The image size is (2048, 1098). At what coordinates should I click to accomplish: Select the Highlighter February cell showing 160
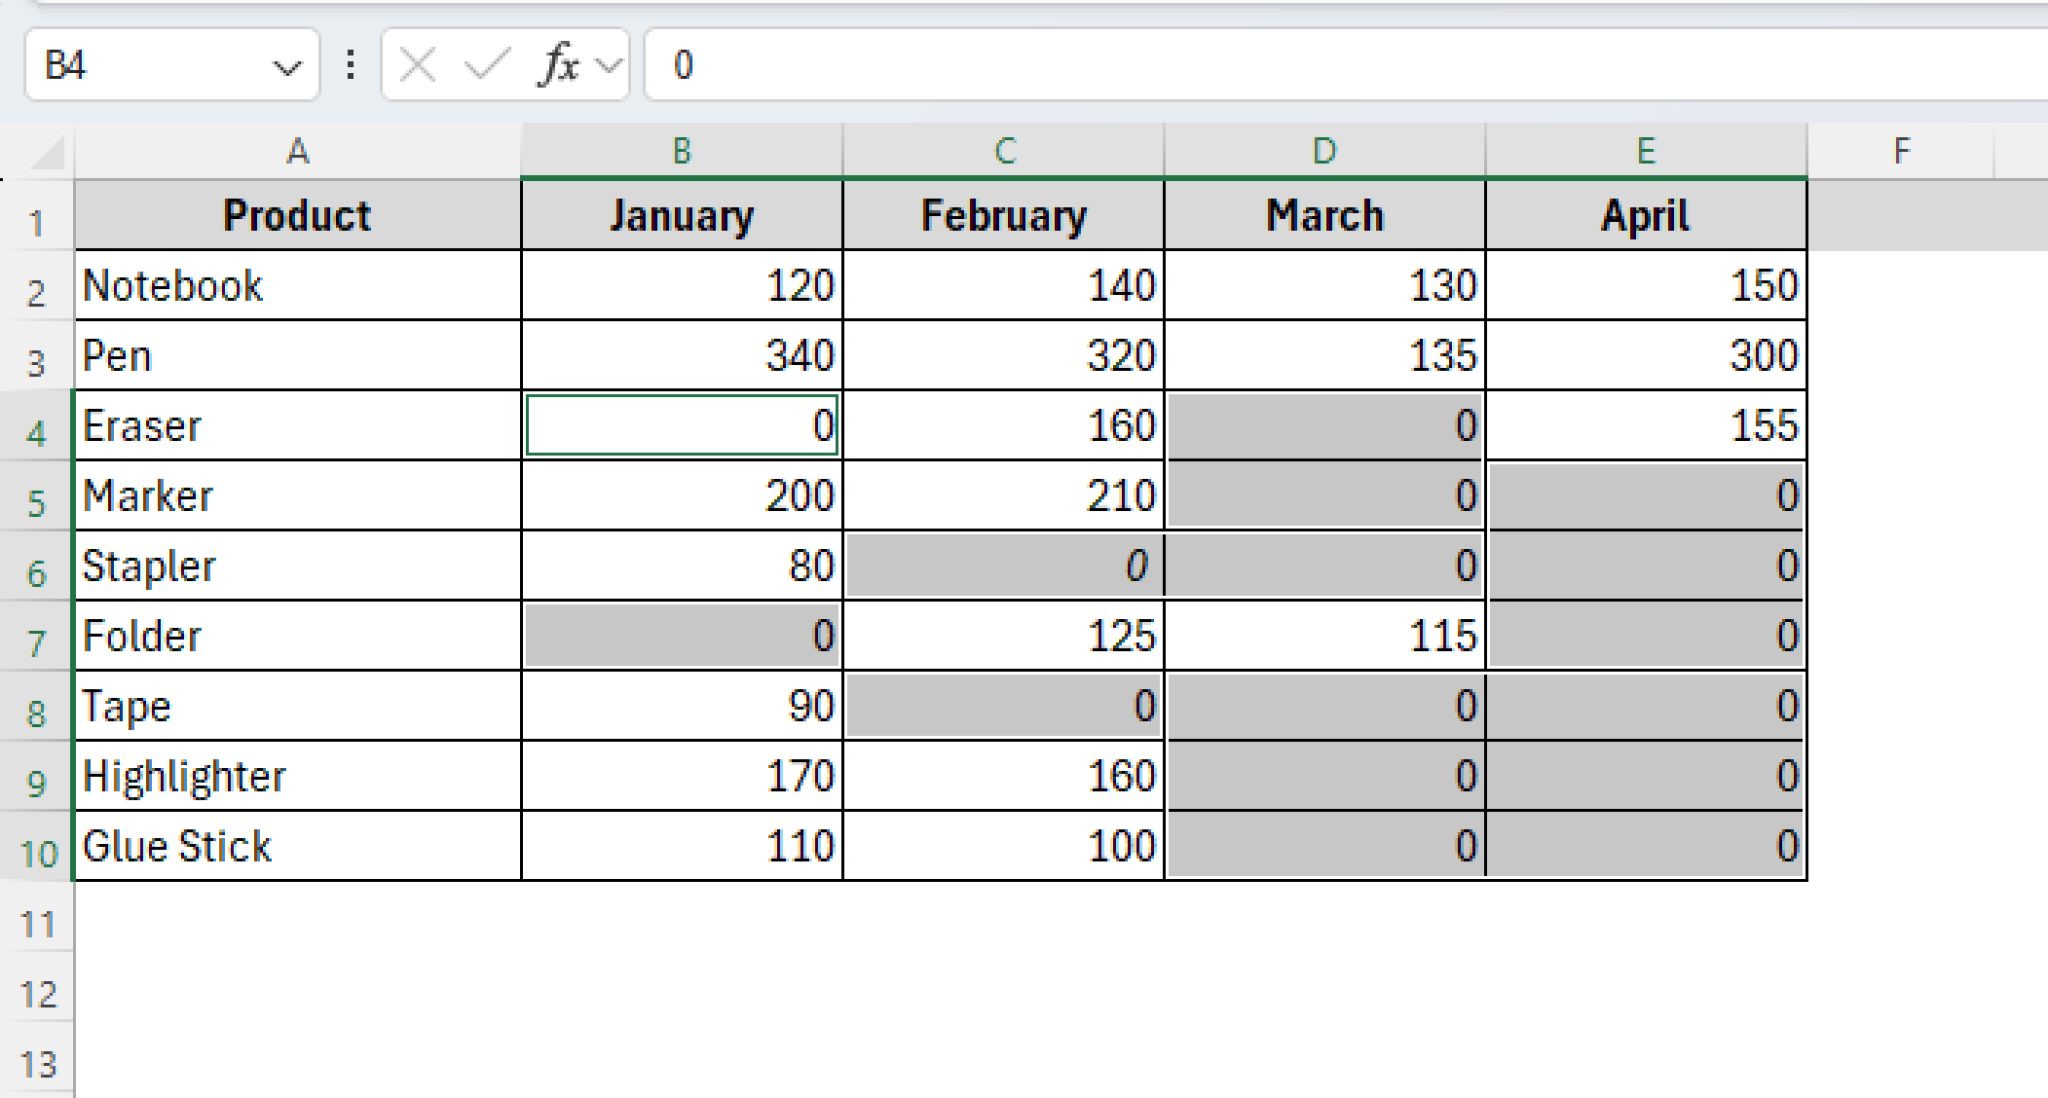pos(1003,776)
